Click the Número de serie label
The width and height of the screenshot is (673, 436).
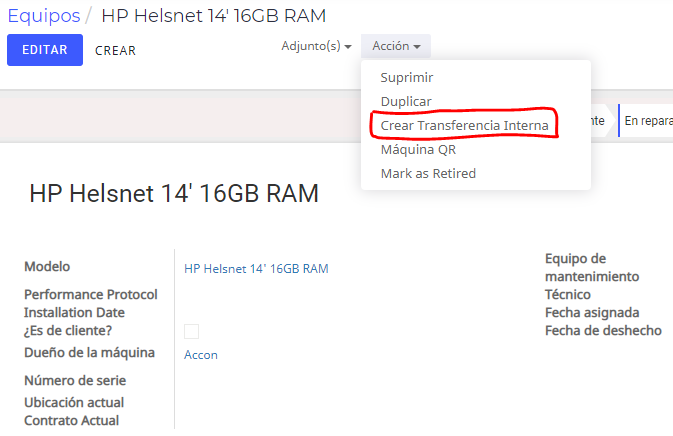tap(75, 381)
